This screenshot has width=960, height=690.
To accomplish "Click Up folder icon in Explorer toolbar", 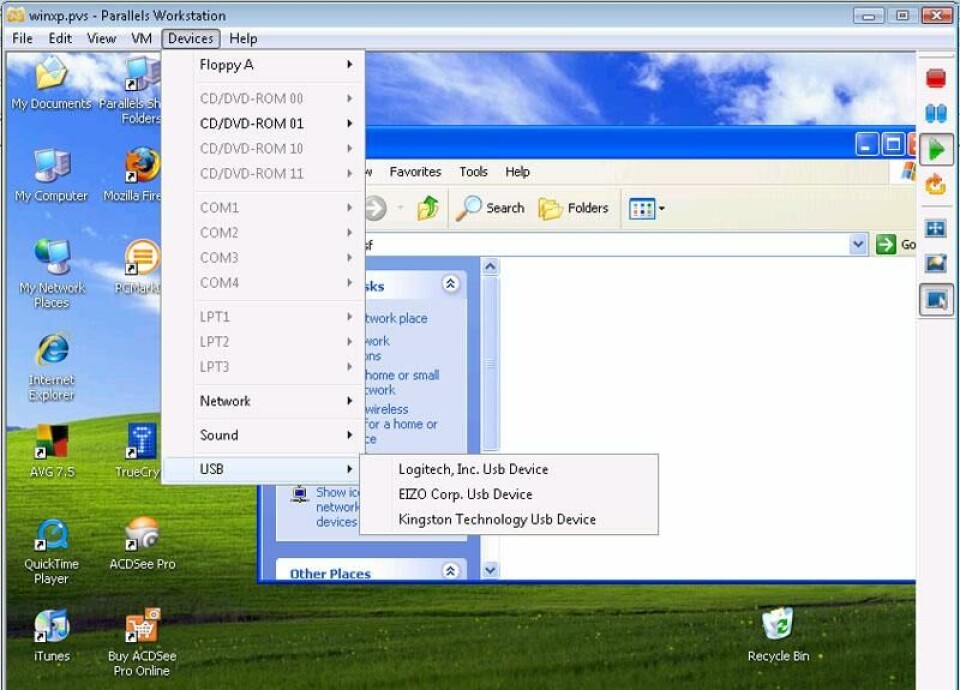I will click(x=428, y=208).
